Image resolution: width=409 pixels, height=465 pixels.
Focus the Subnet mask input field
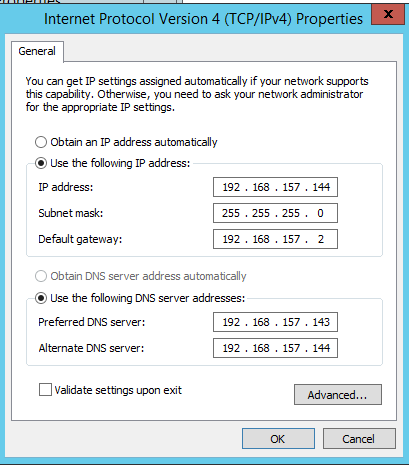(x=275, y=213)
